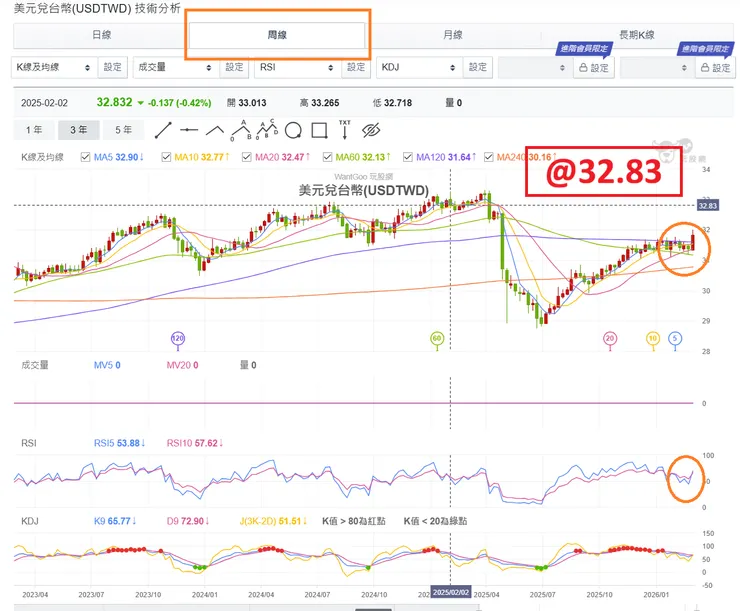Viewport: 740px width, 611px height.
Task: Select the 5 年 range button
Action: [124, 130]
